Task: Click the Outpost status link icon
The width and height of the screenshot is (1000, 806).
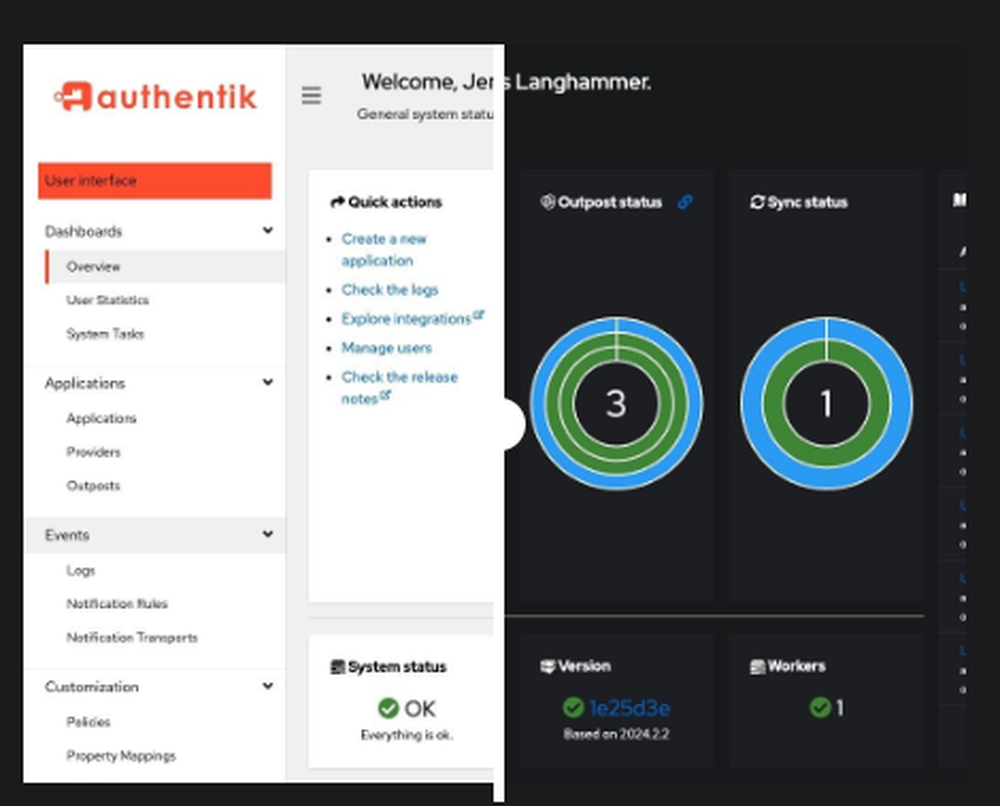Action: point(685,202)
